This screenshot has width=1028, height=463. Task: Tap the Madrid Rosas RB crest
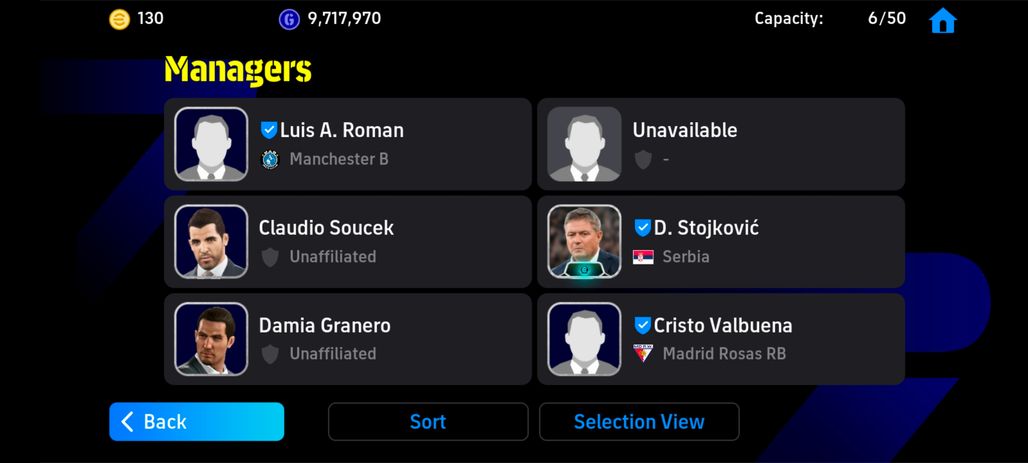click(x=643, y=353)
